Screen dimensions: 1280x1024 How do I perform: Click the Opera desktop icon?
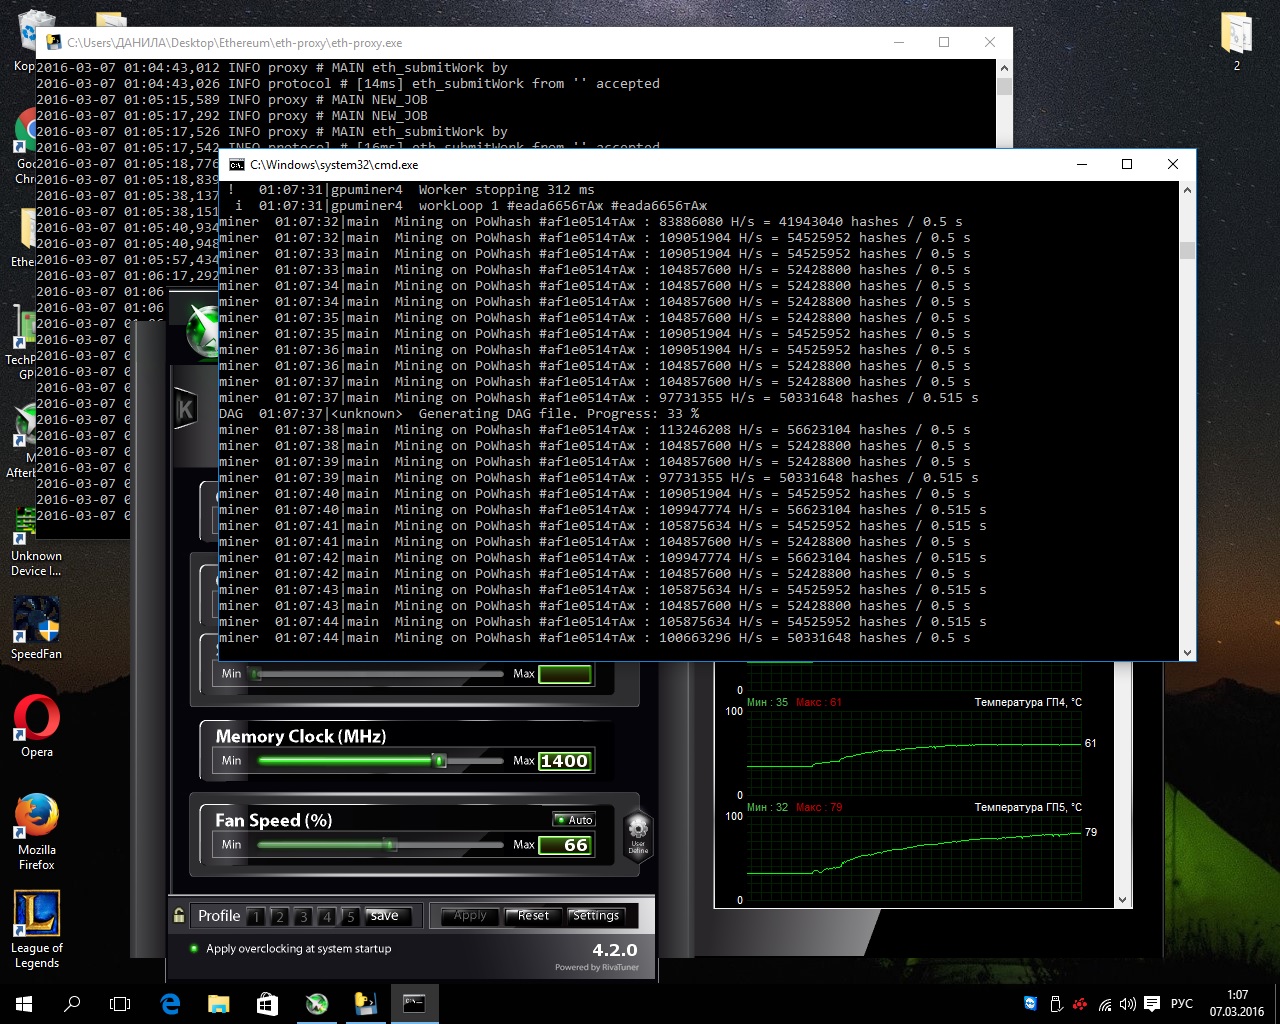pyautogui.click(x=36, y=726)
